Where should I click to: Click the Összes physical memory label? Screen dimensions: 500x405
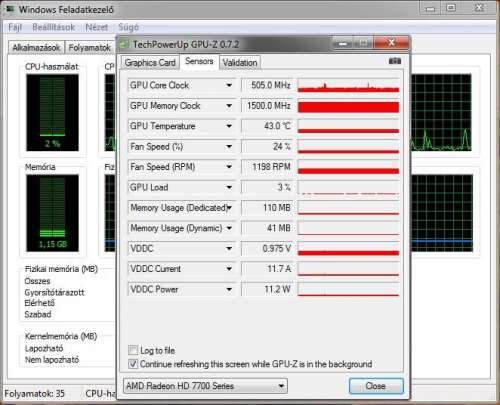coord(37,281)
